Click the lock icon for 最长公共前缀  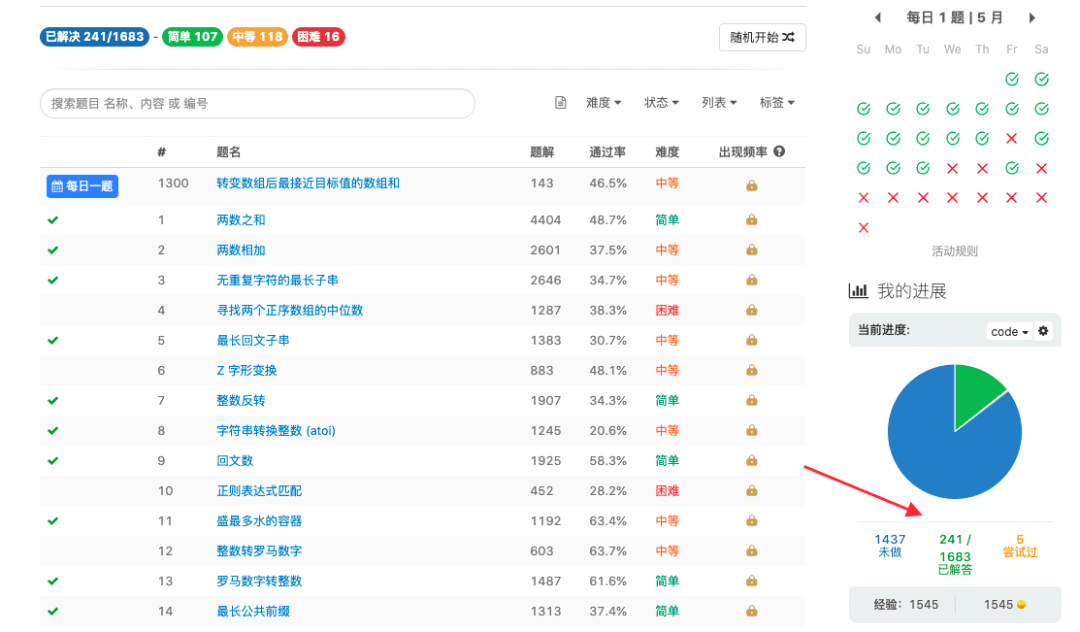click(x=751, y=611)
